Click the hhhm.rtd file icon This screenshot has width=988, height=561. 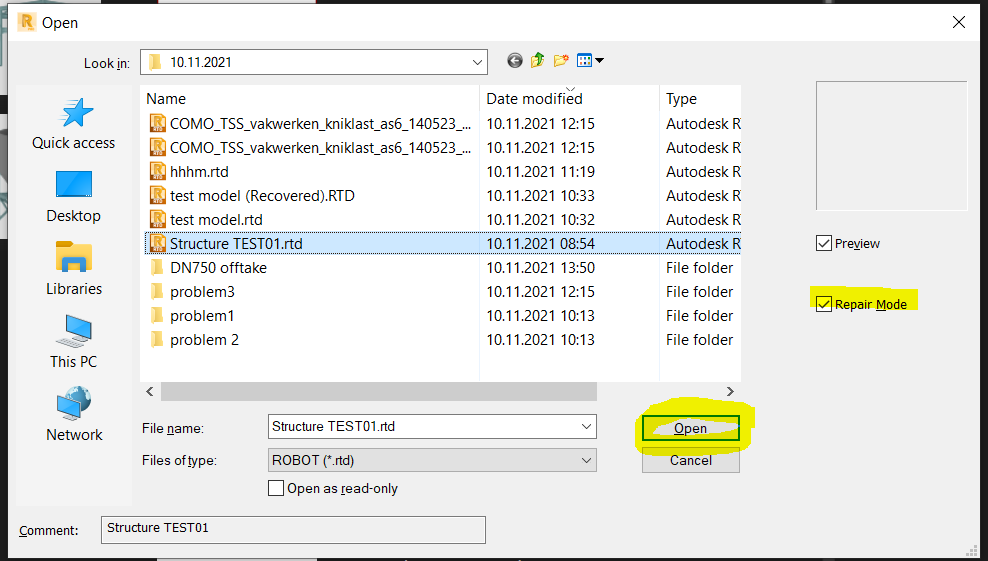click(158, 171)
